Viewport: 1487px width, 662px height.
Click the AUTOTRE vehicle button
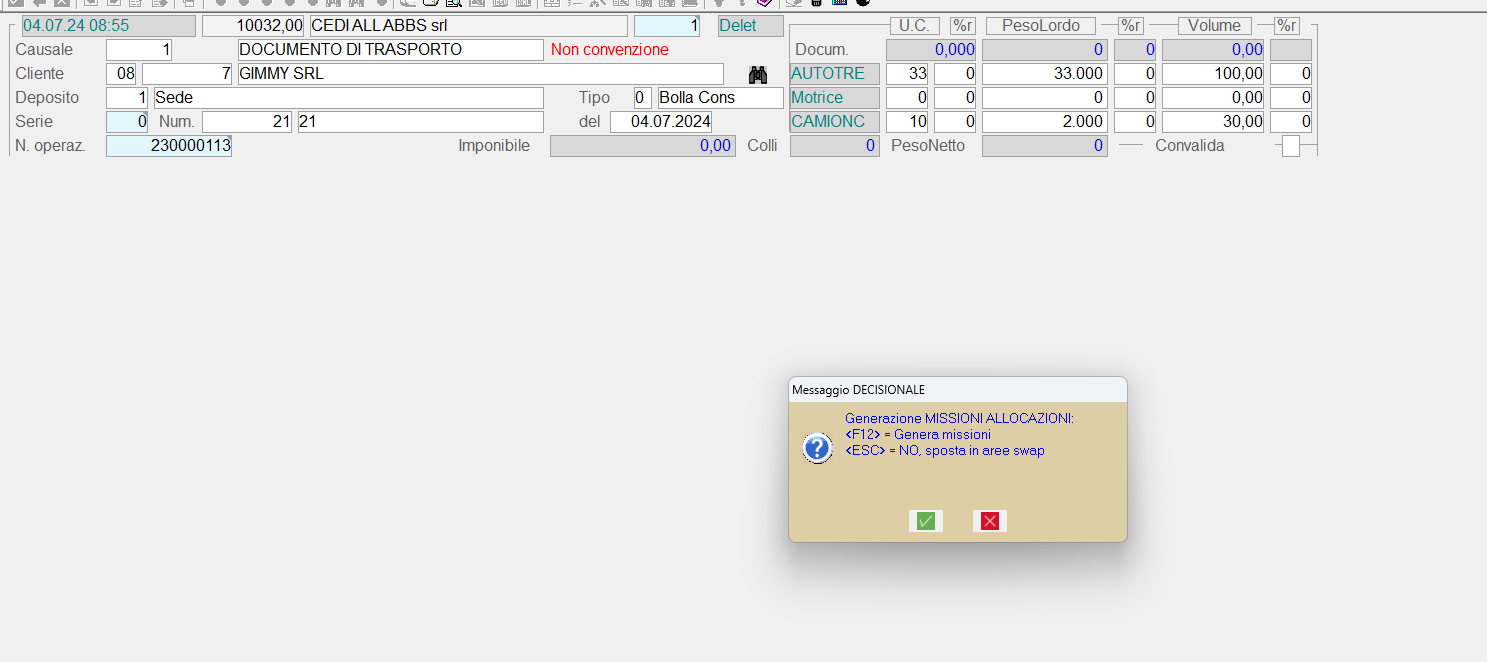click(834, 74)
